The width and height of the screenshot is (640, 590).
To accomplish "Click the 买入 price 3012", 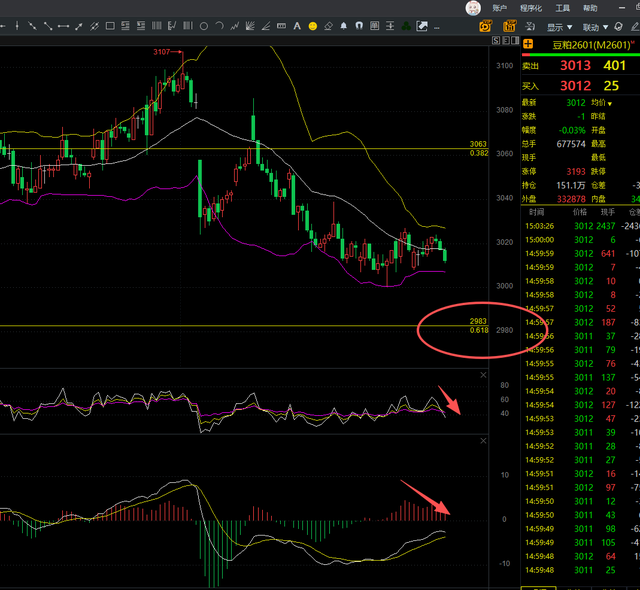I will point(574,84).
